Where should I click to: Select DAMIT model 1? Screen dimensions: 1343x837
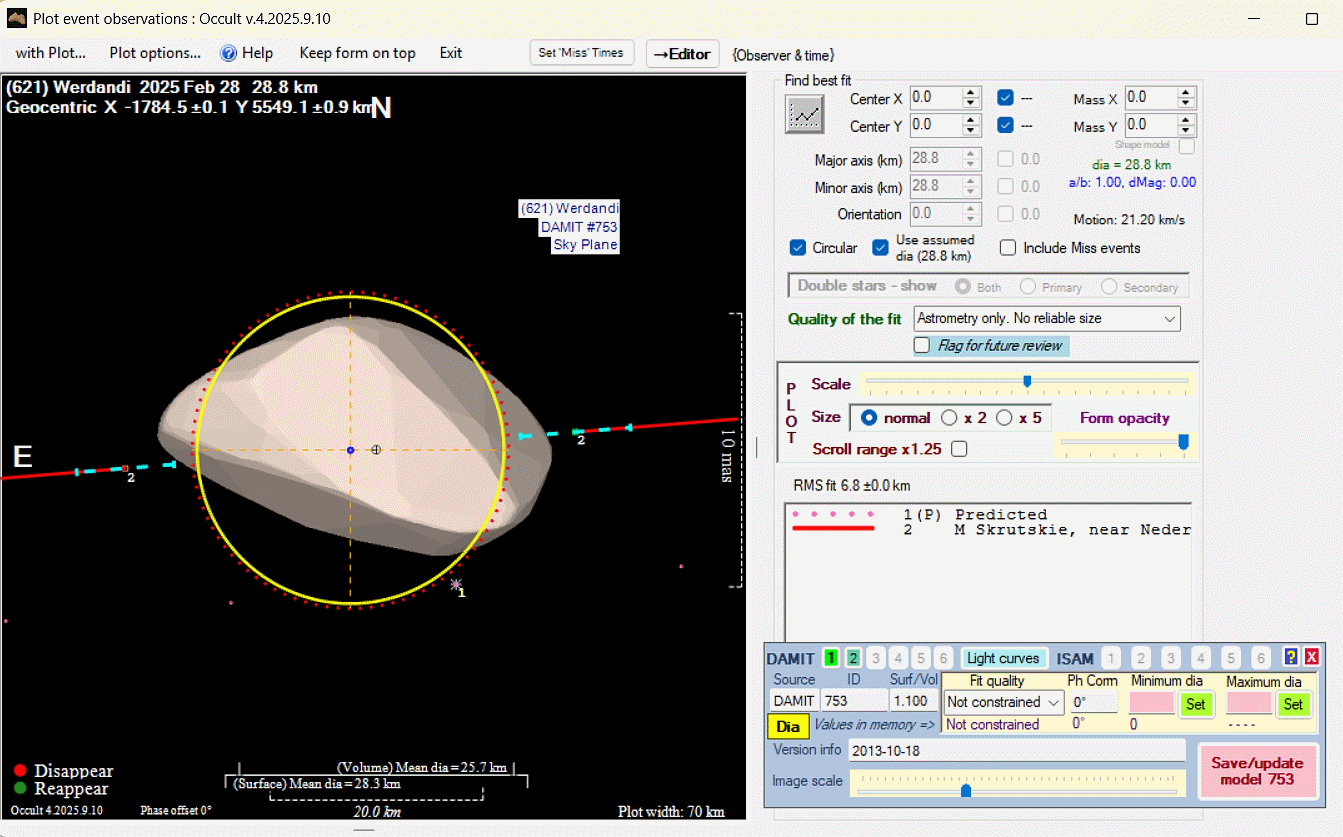point(831,658)
